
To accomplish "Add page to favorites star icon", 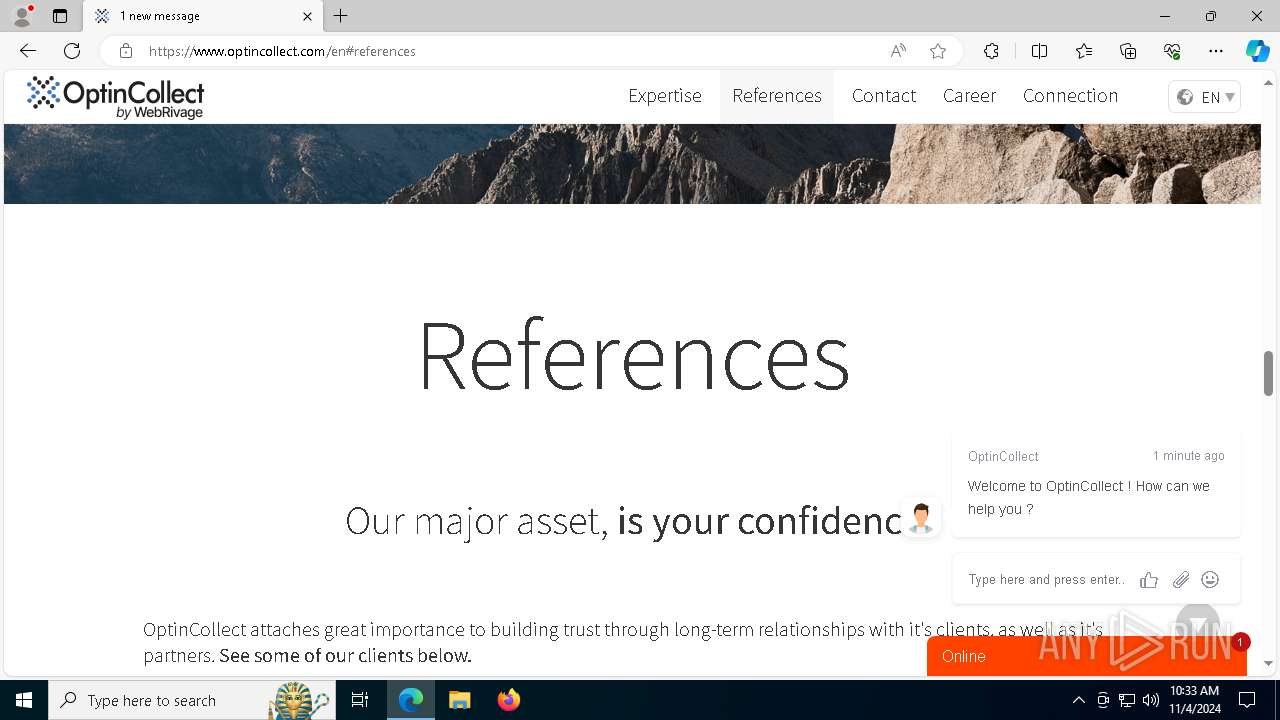I will (x=938, y=51).
